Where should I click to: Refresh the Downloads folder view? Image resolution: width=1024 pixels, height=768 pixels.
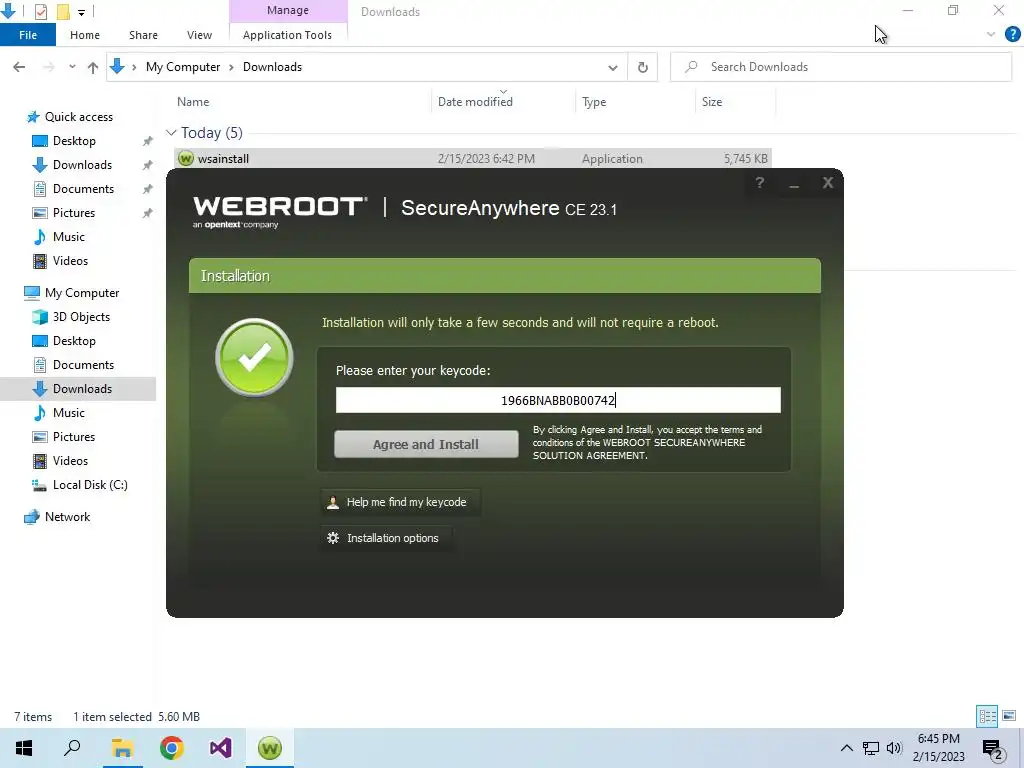[643, 67]
